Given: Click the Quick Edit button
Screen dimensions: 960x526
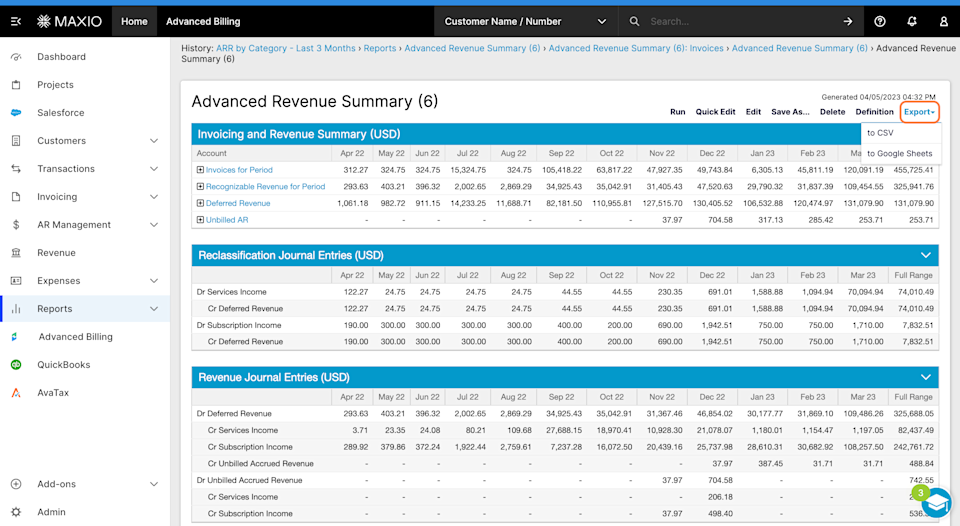Looking at the screenshot, I should click(x=715, y=112).
